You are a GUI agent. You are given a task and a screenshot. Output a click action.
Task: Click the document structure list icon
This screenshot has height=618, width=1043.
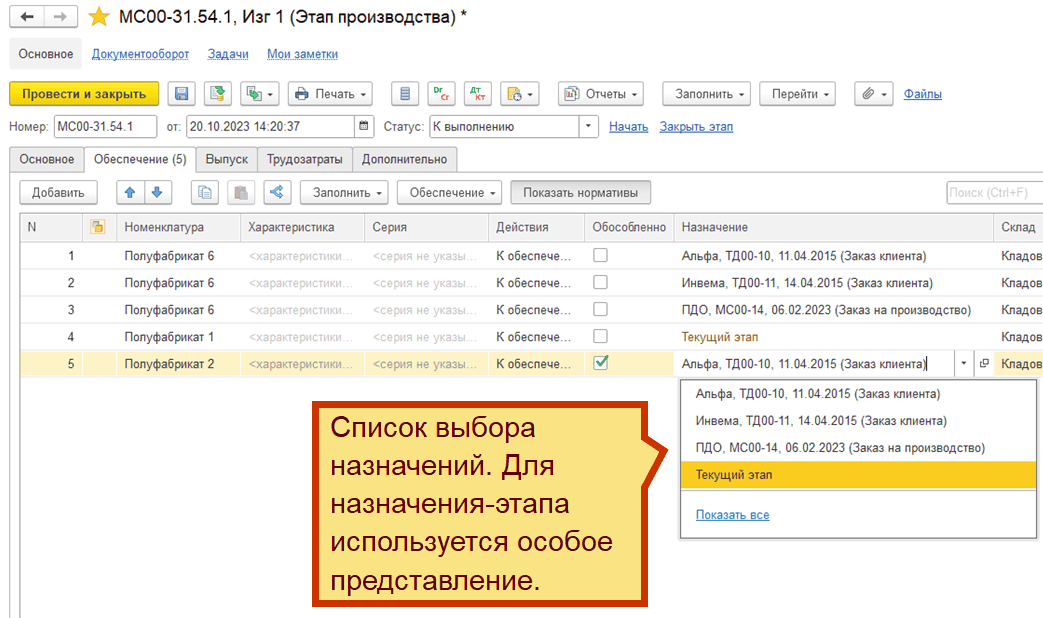[405, 94]
